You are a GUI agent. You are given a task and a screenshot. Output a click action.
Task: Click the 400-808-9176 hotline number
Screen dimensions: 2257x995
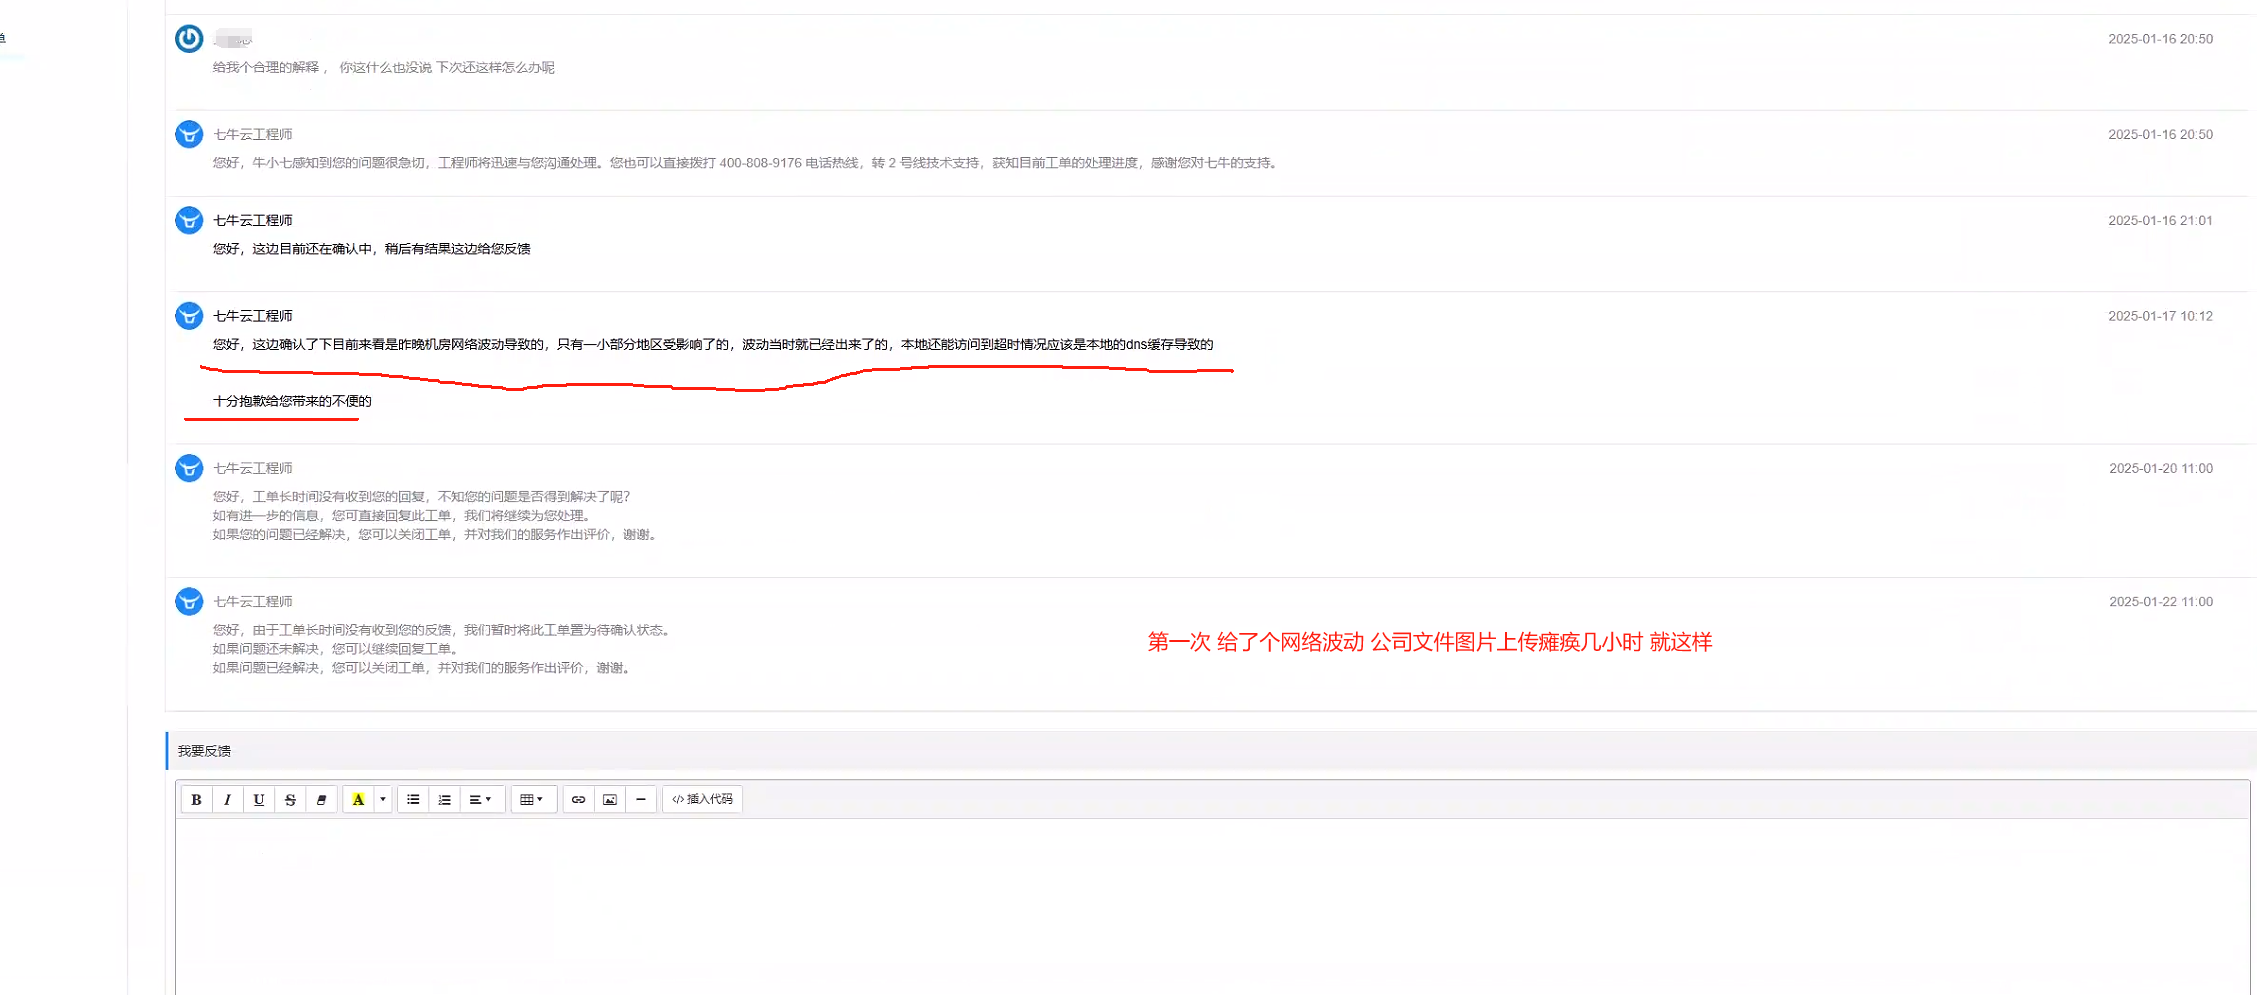click(x=761, y=163)
